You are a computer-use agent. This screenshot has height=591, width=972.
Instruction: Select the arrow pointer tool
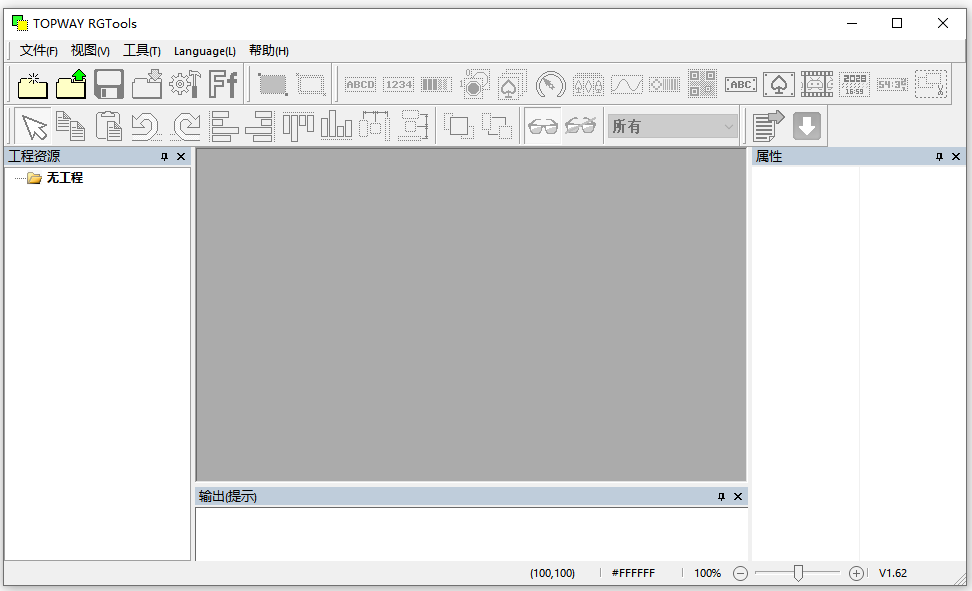33,127
